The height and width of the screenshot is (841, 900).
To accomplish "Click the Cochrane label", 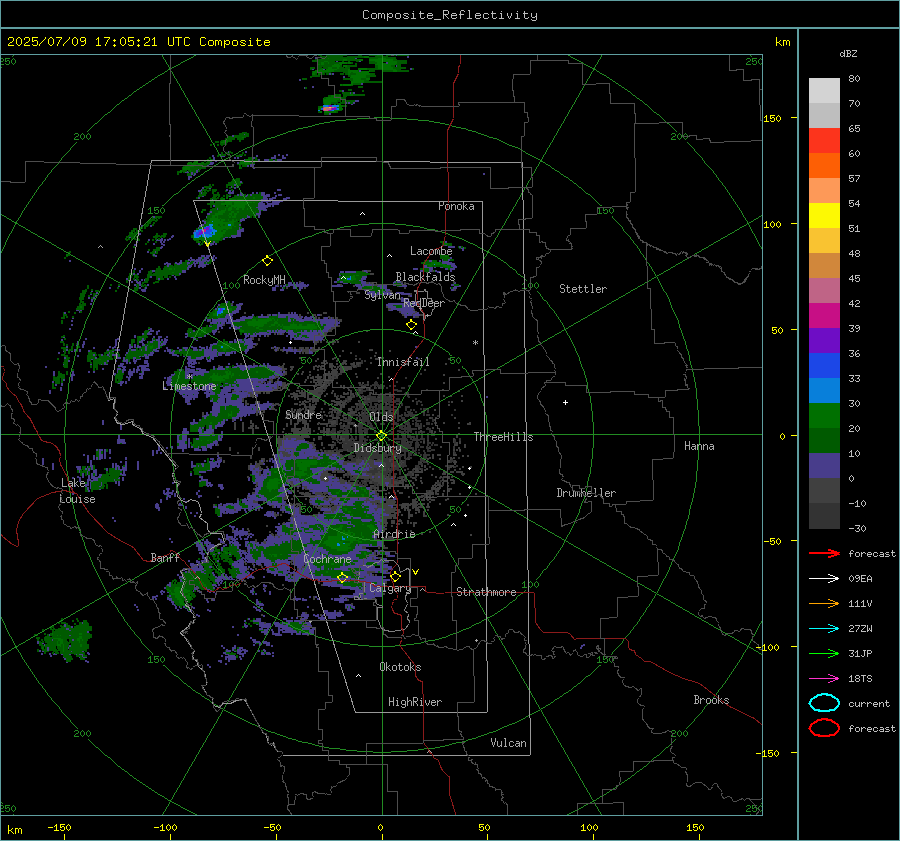I will 327,559.
